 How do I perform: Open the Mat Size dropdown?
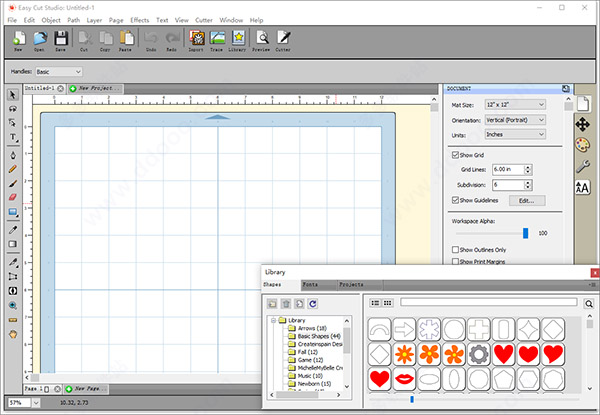click(515, 104)
